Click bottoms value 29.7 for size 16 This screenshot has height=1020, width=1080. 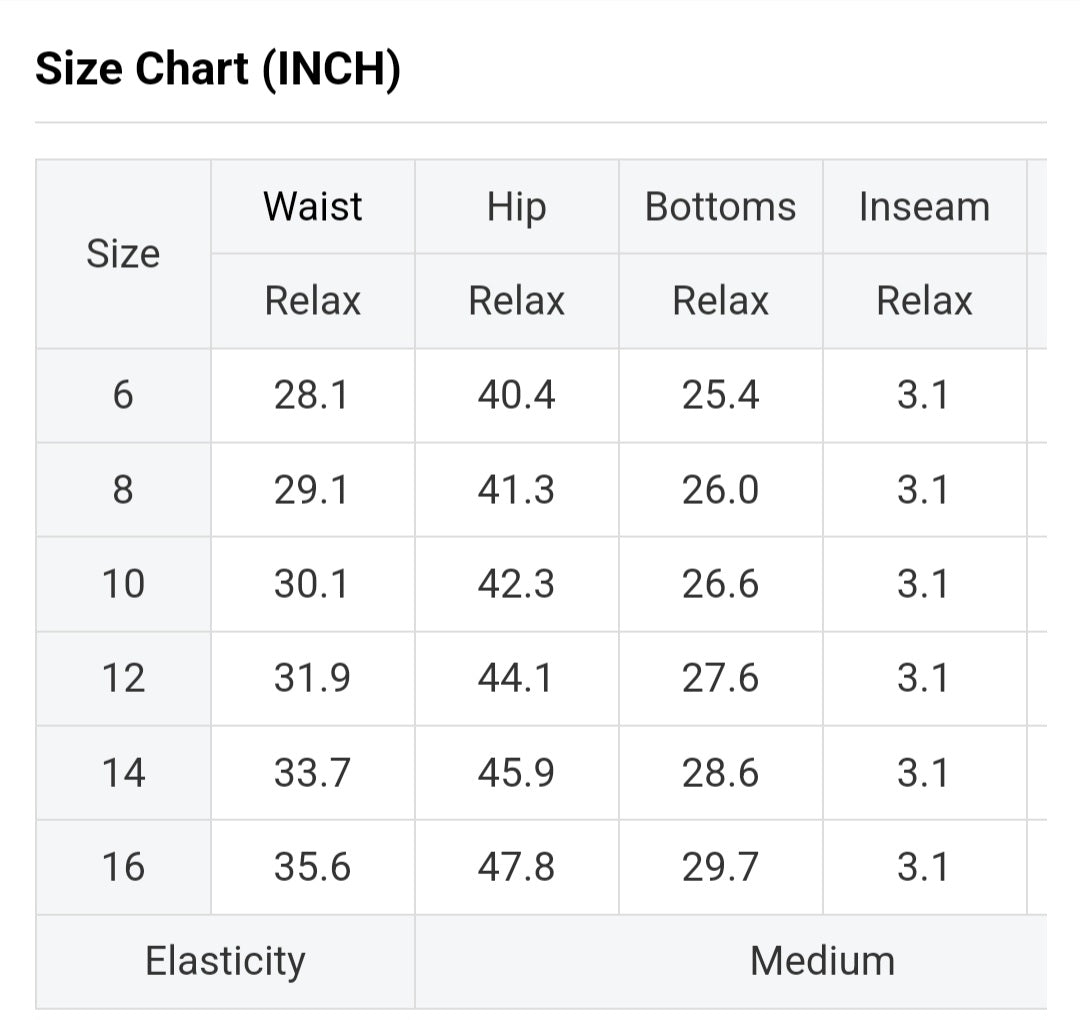pos(720,867)
